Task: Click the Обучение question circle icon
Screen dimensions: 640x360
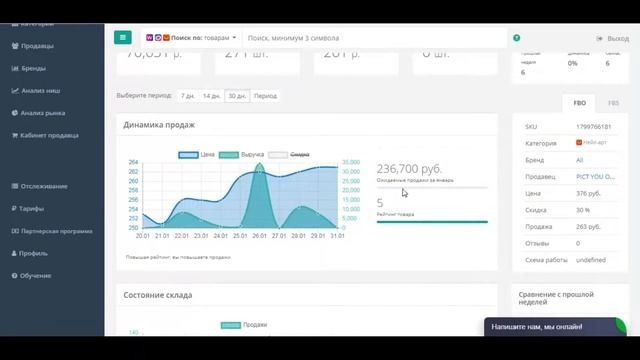Action: 14,276
